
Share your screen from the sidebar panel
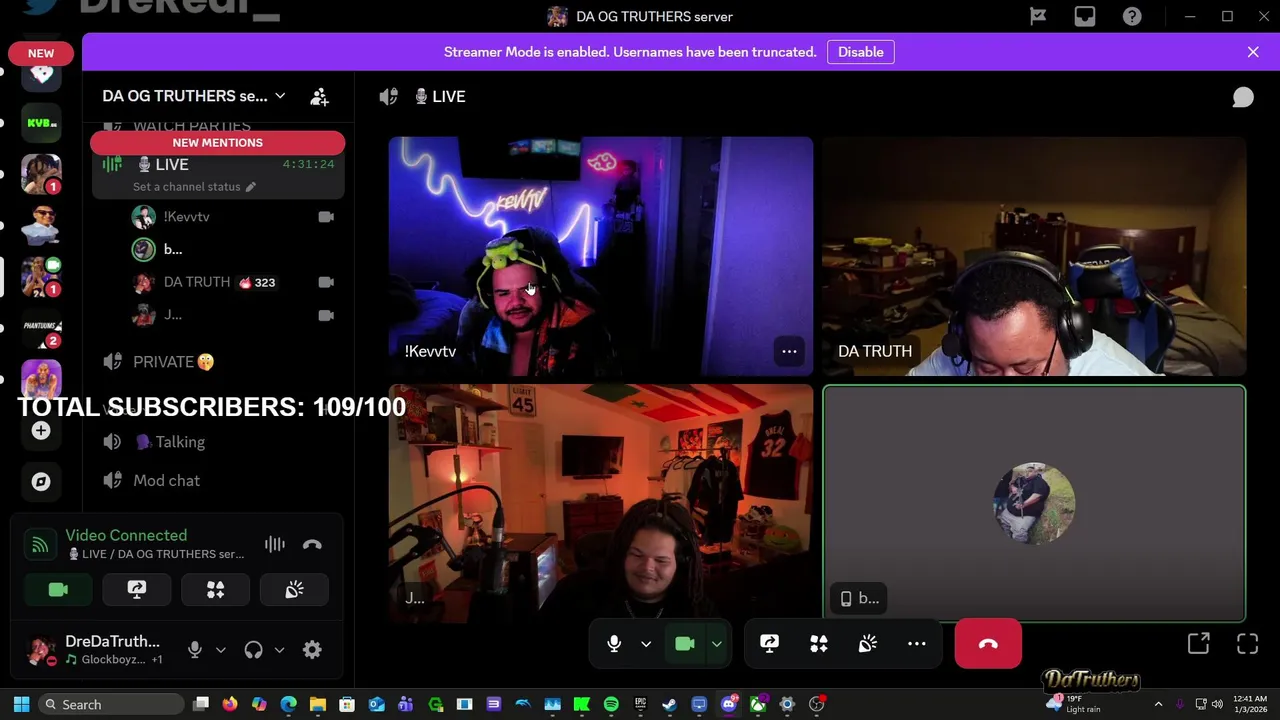137,590
